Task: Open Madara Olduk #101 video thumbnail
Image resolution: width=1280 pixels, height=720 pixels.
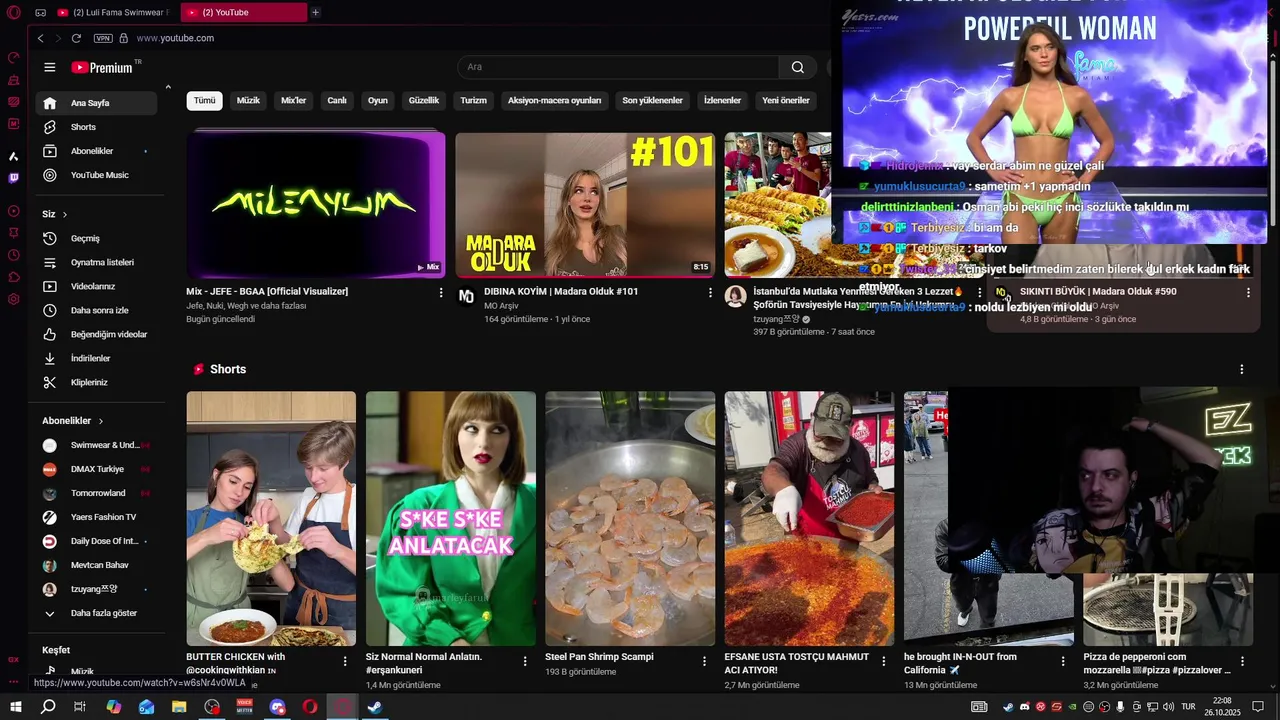Action: coord(585,204)
